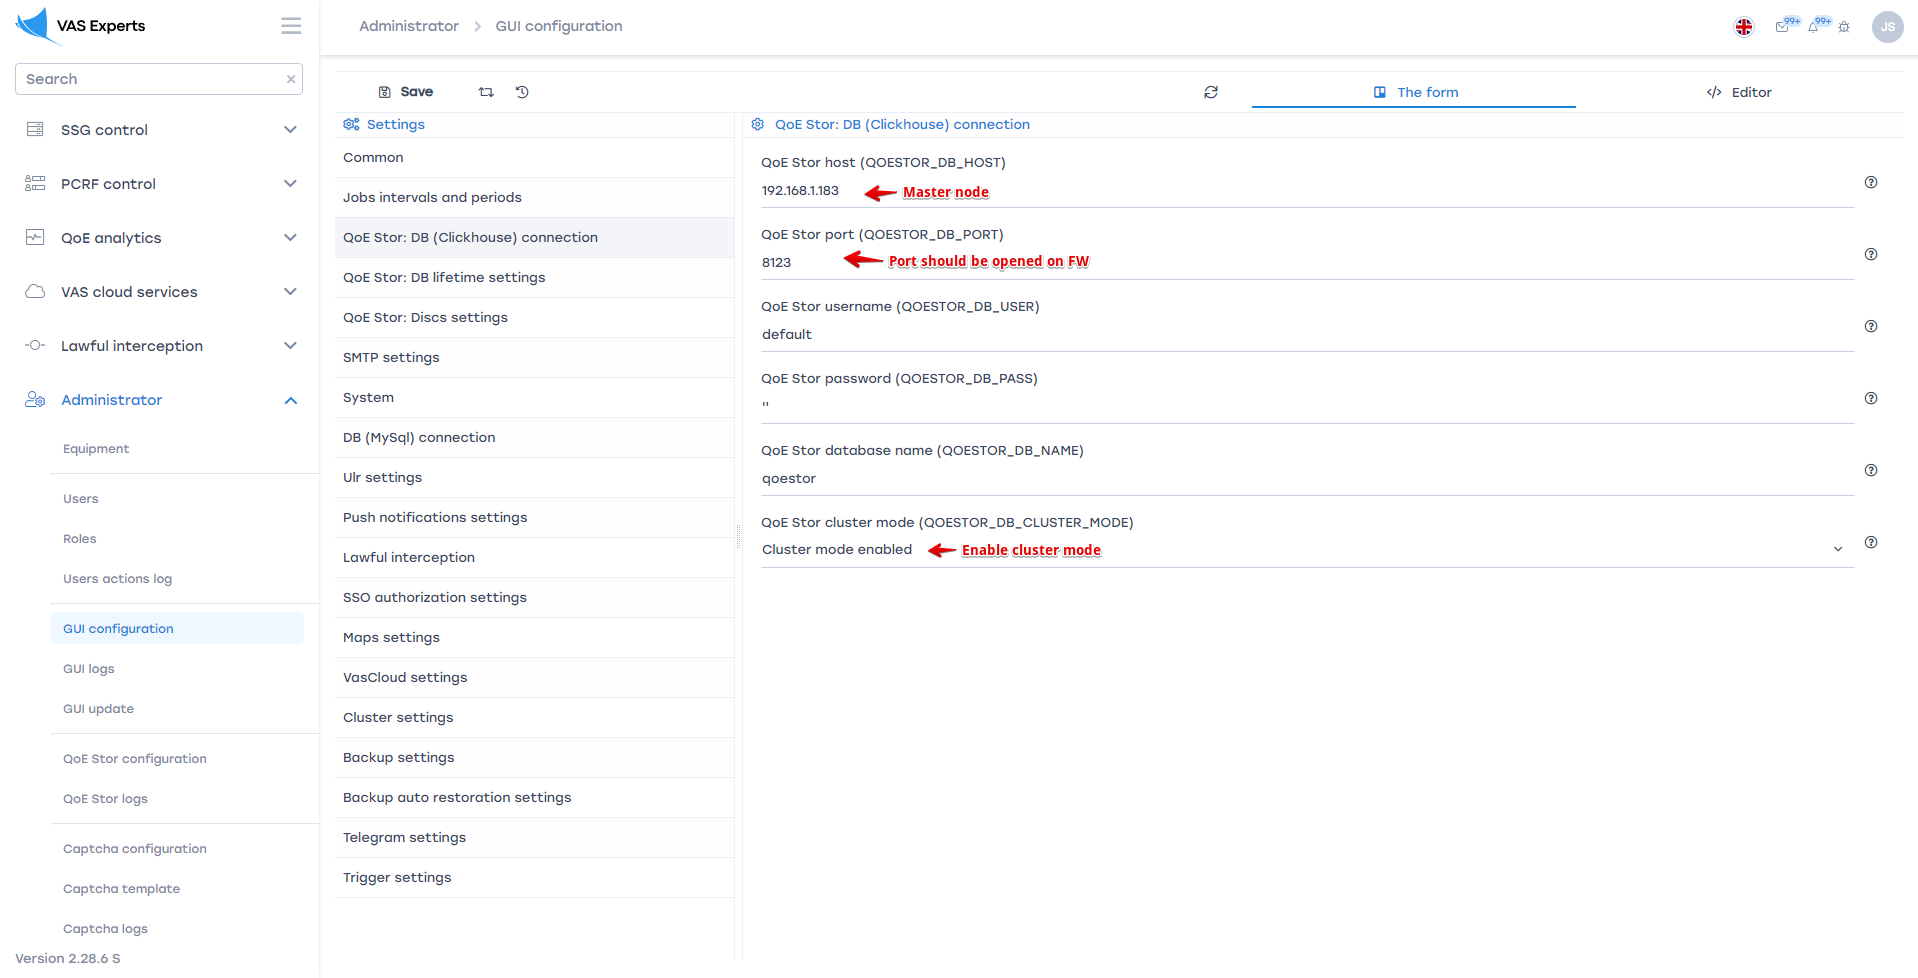Switch to the Editor tab
Image resolution: width=1918 pixels, height=978 pixels.
(x=1739, y=92)
